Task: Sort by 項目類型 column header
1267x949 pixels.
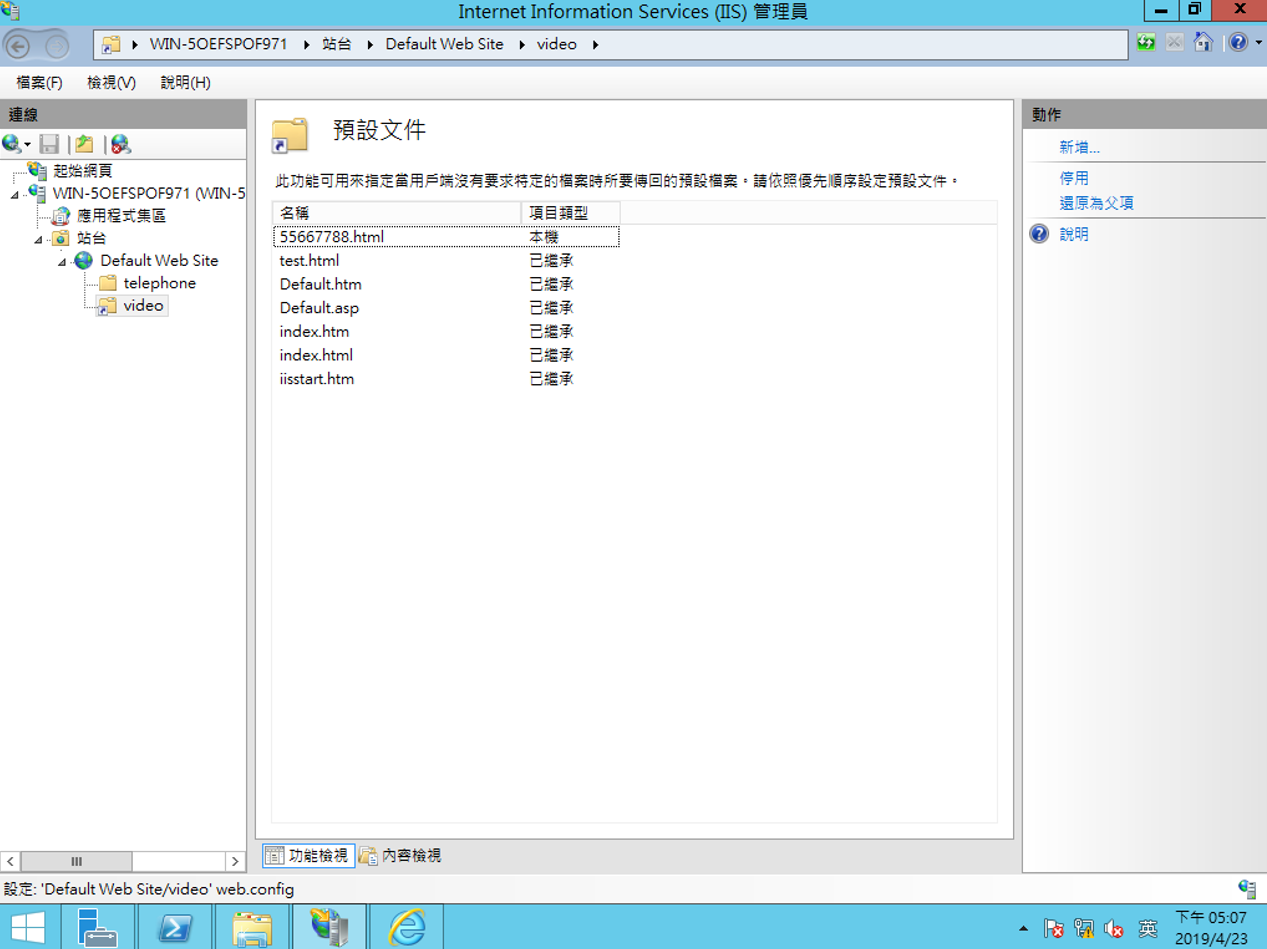Action: (570, 213)
